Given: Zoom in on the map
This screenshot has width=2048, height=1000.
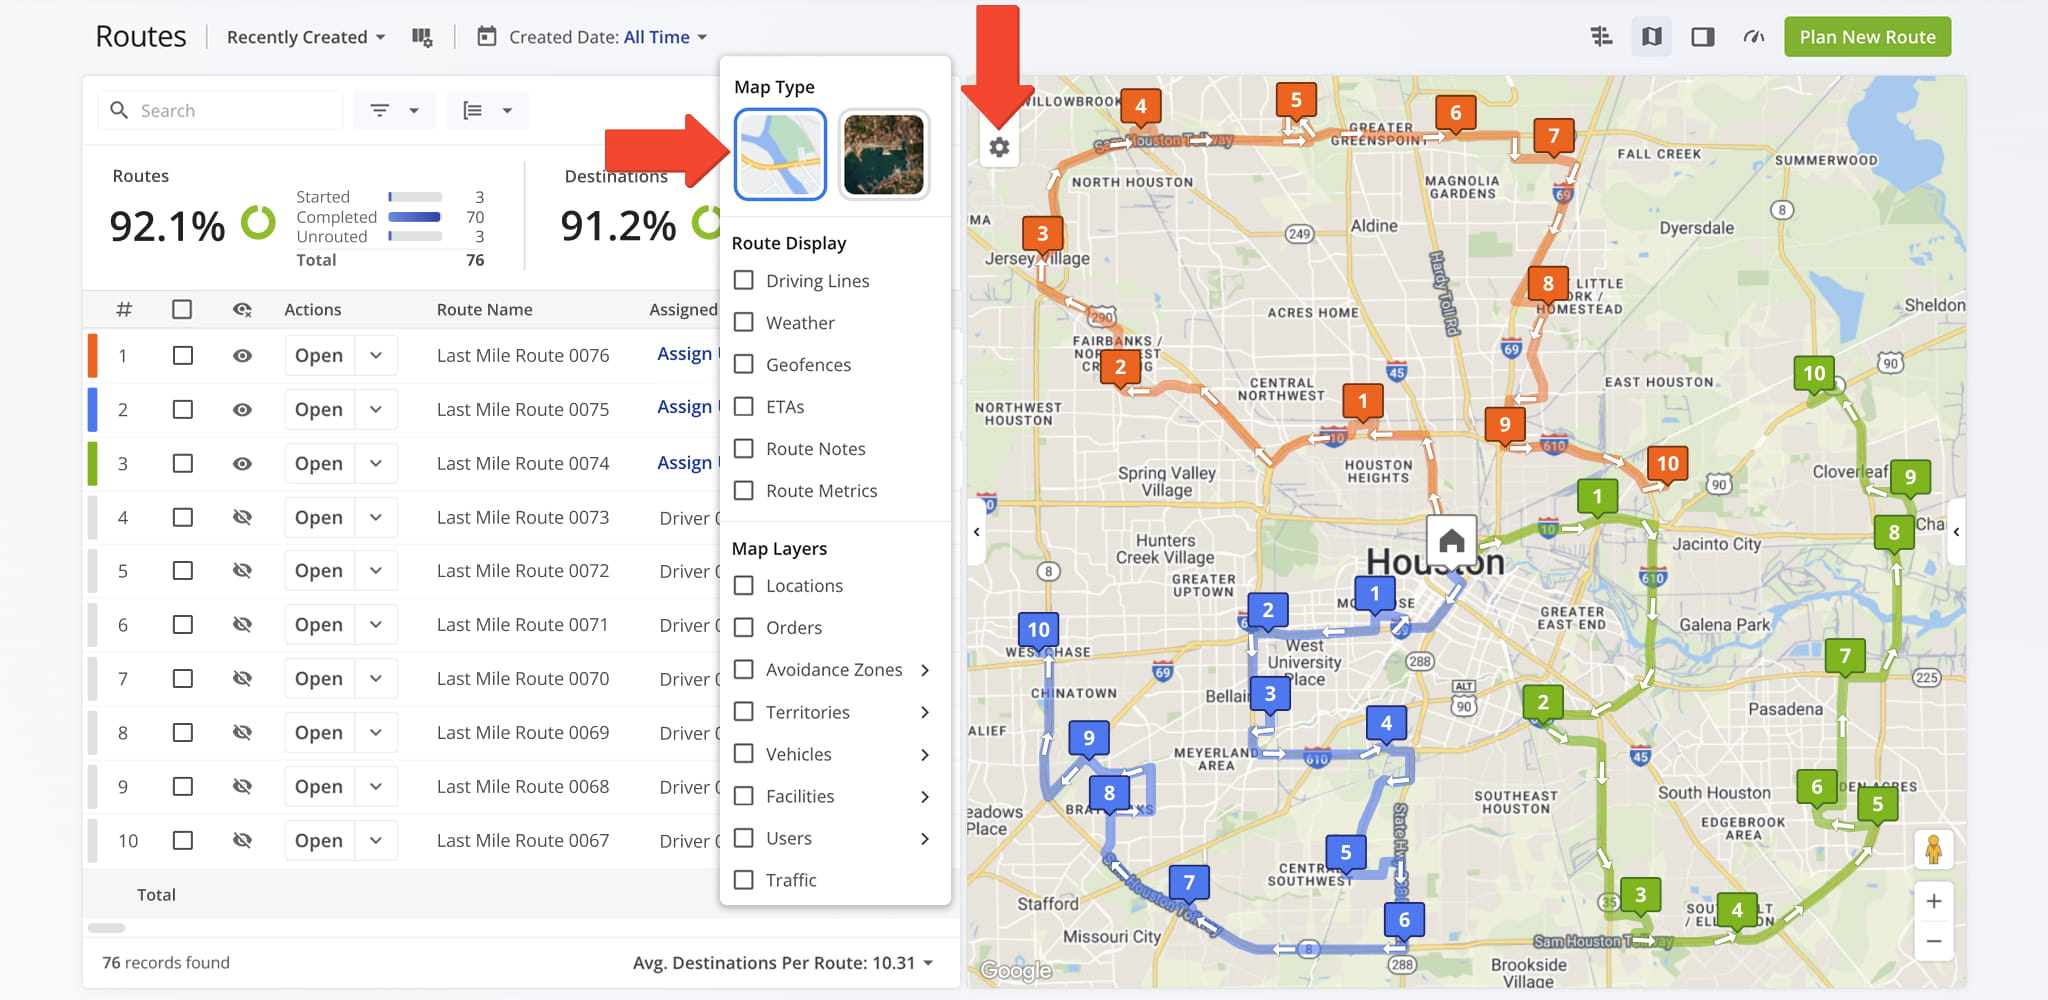Looking at the screenshot, I should pos(1933,901).
